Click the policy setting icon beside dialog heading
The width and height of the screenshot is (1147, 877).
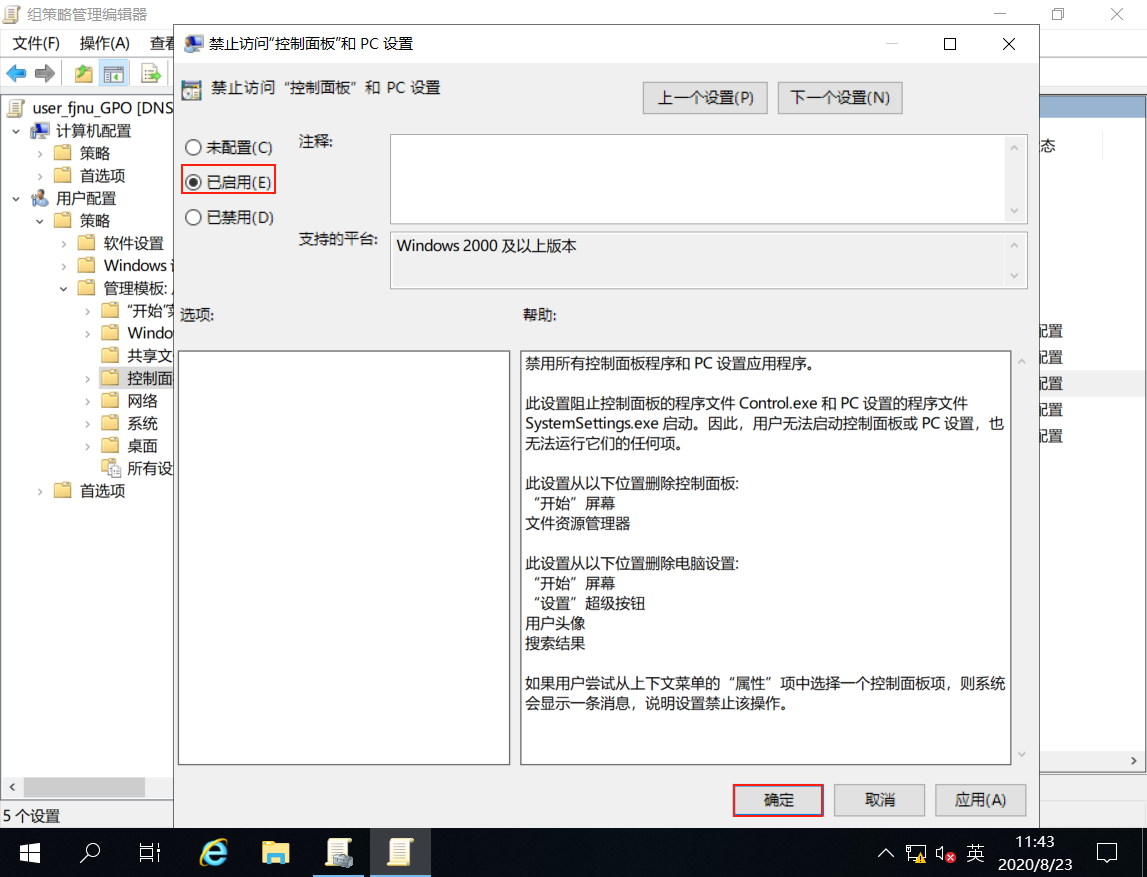coord(192,89)
